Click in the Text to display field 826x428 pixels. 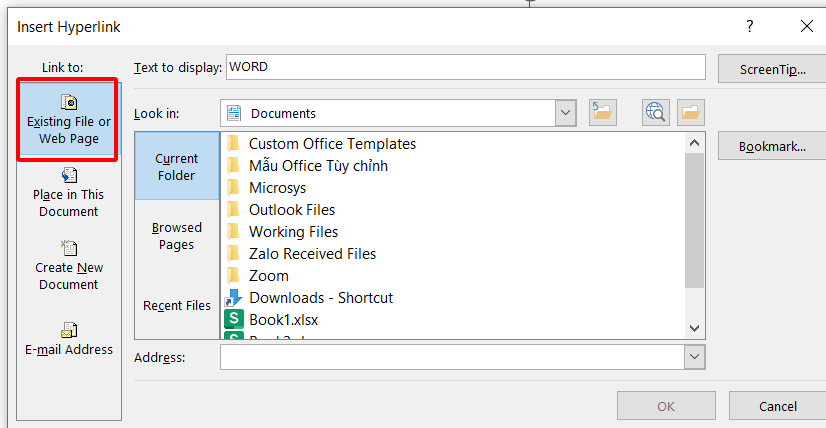[x=465, y=67]
